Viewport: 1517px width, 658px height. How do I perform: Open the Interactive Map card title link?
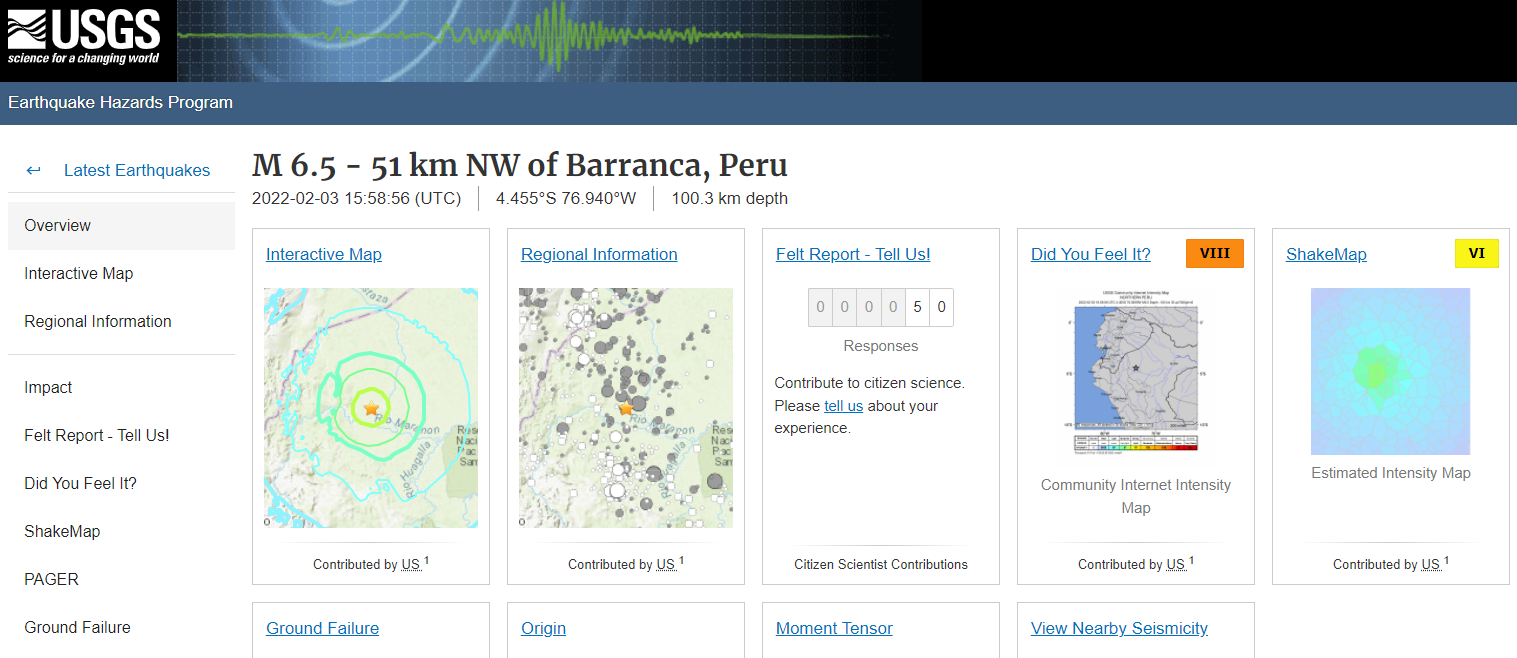(x=324, y=254)
